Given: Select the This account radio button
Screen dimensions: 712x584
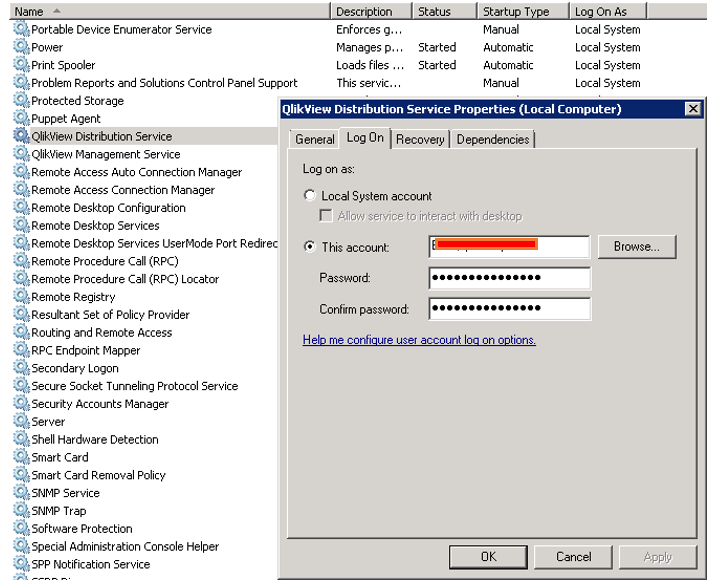Looking at the screenshot, I should click(x=310, y=247).
